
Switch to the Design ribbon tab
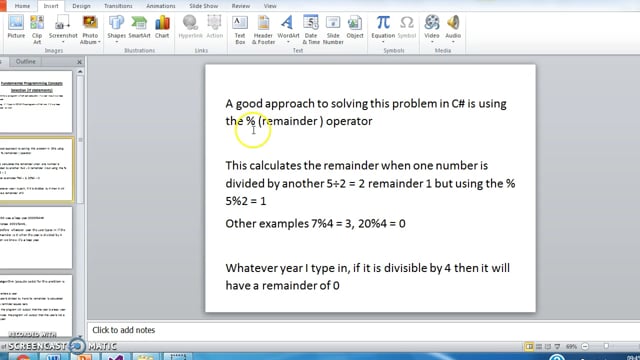(x=81, y=6)
